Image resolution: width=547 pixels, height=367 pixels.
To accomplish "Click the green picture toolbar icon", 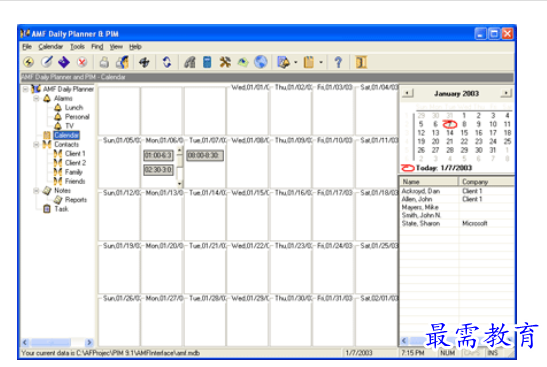I will (x=243, y=62).
